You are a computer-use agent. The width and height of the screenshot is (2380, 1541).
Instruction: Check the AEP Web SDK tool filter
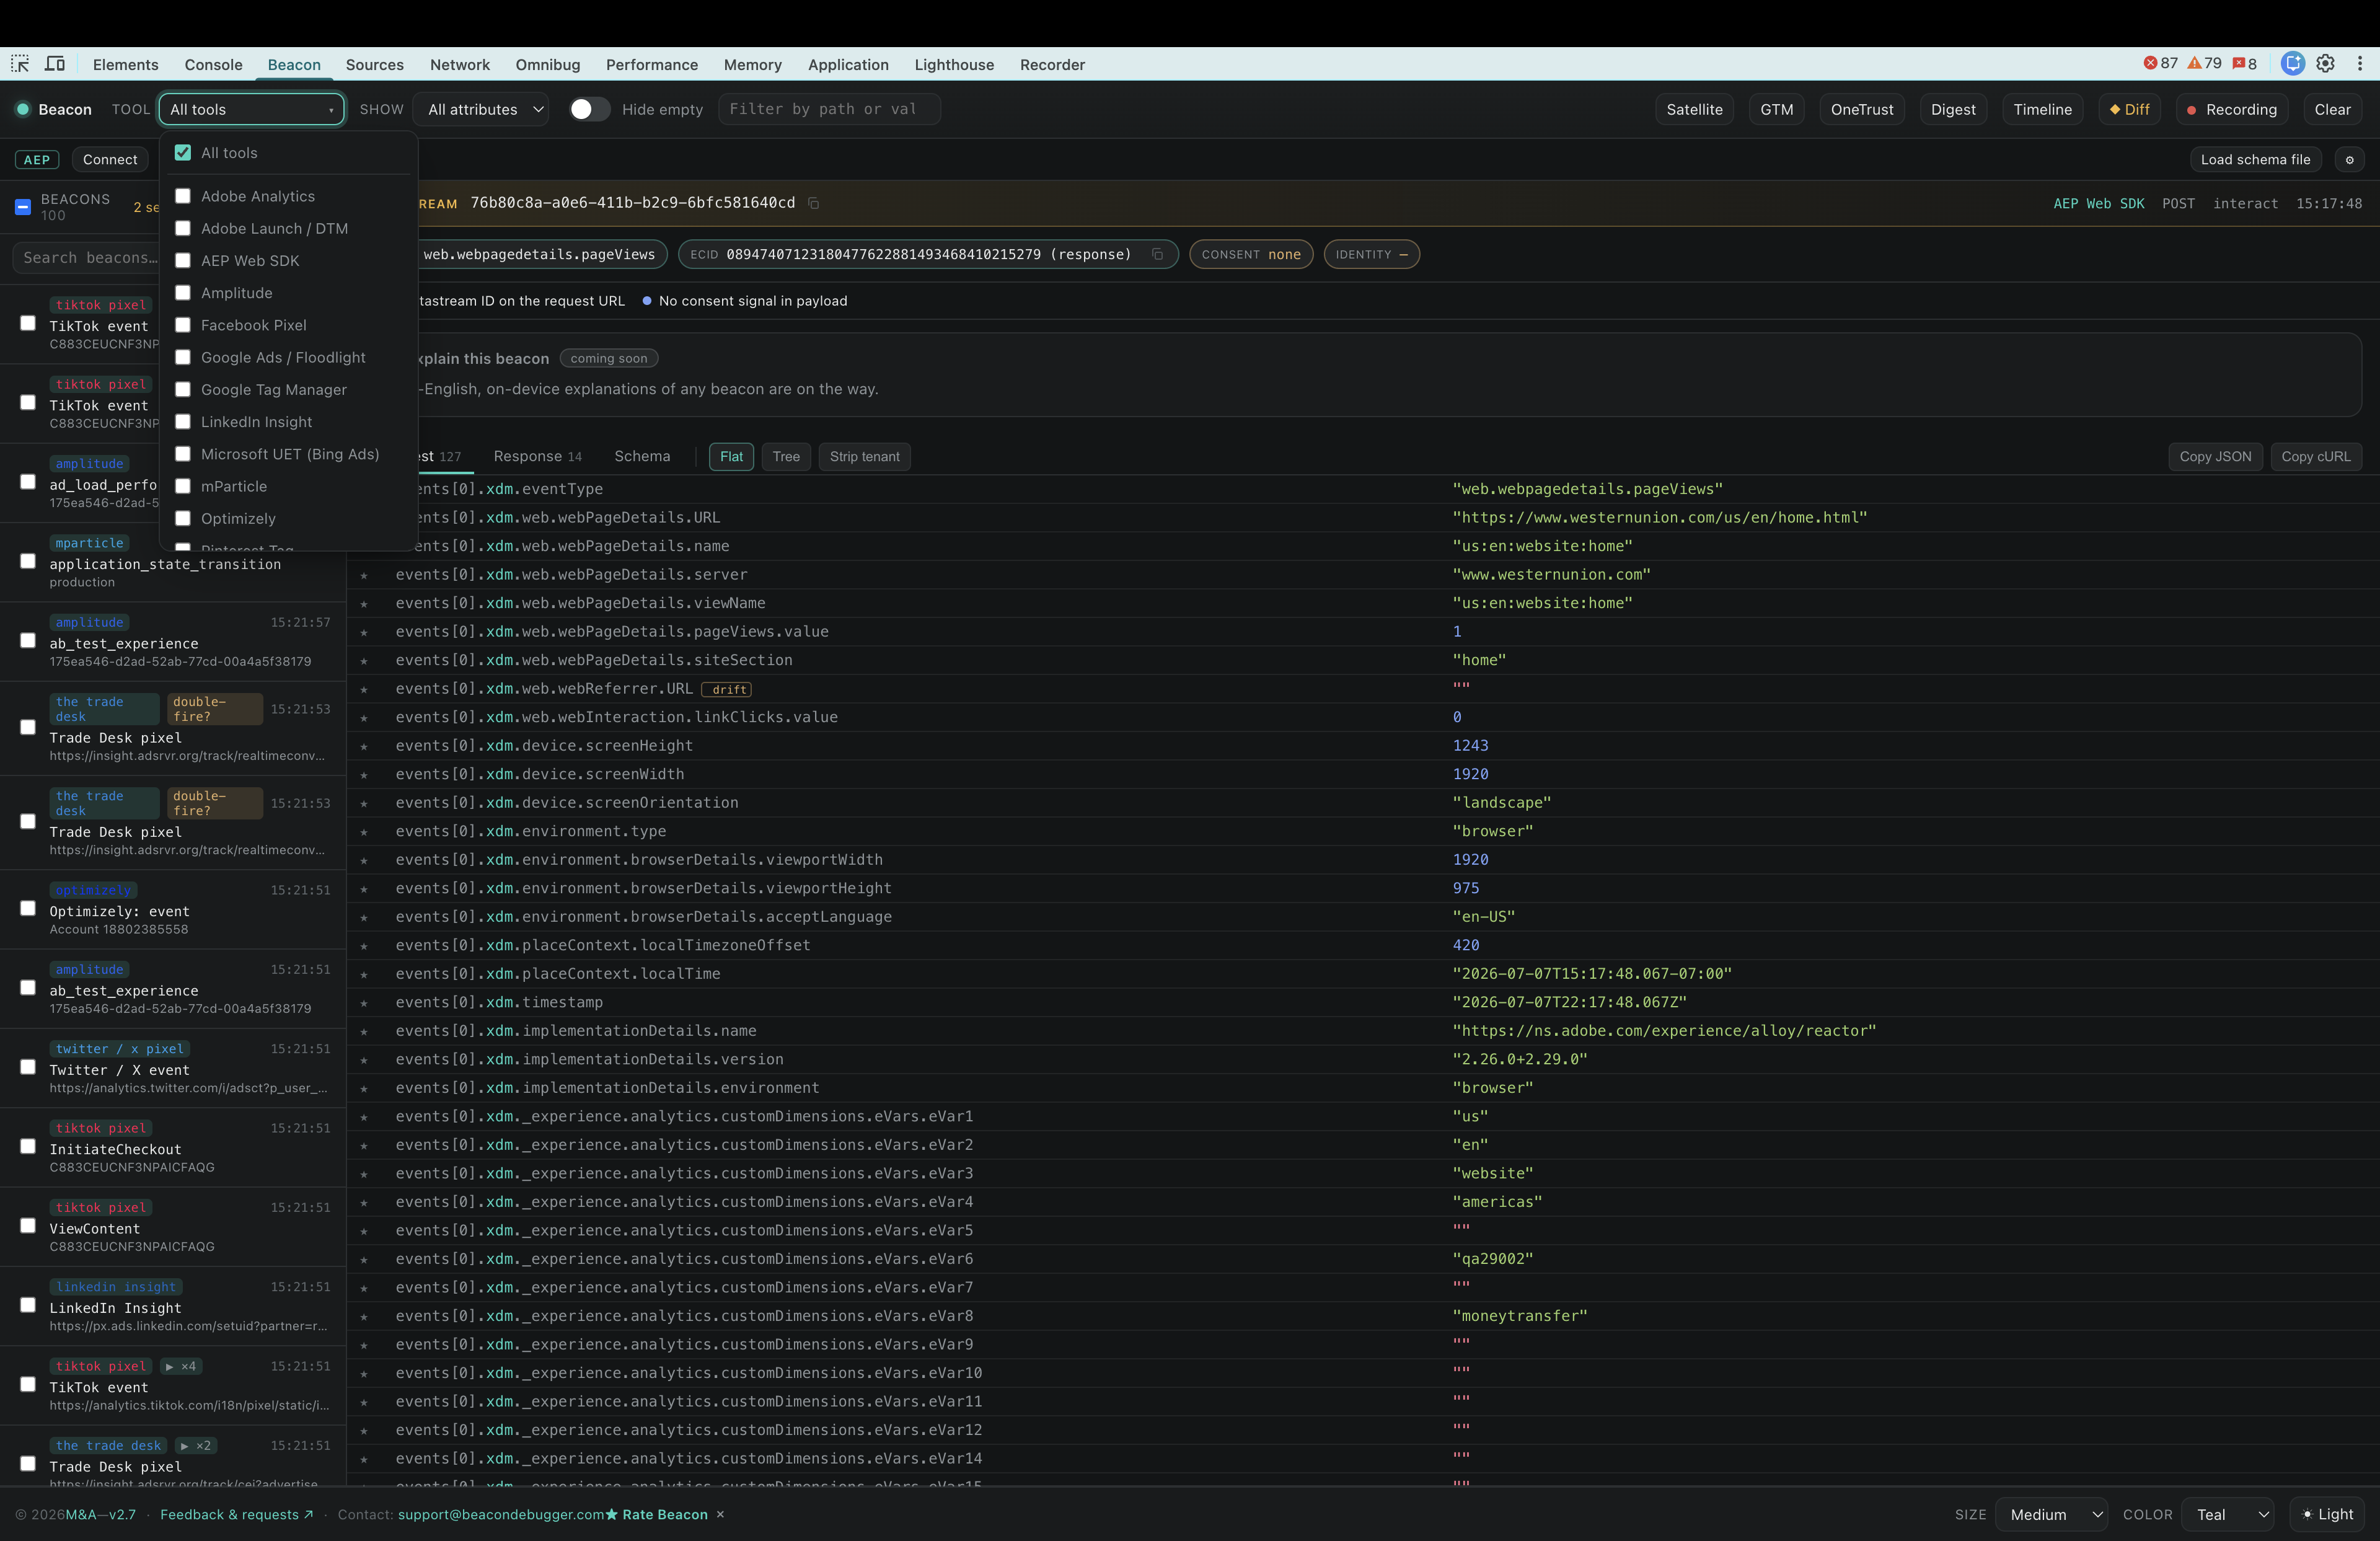coord(183,261)
